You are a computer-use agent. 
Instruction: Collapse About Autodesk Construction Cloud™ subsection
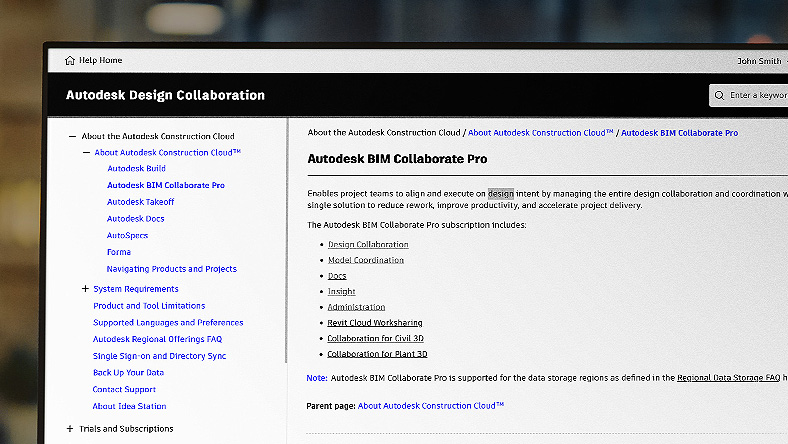[86, 152]
